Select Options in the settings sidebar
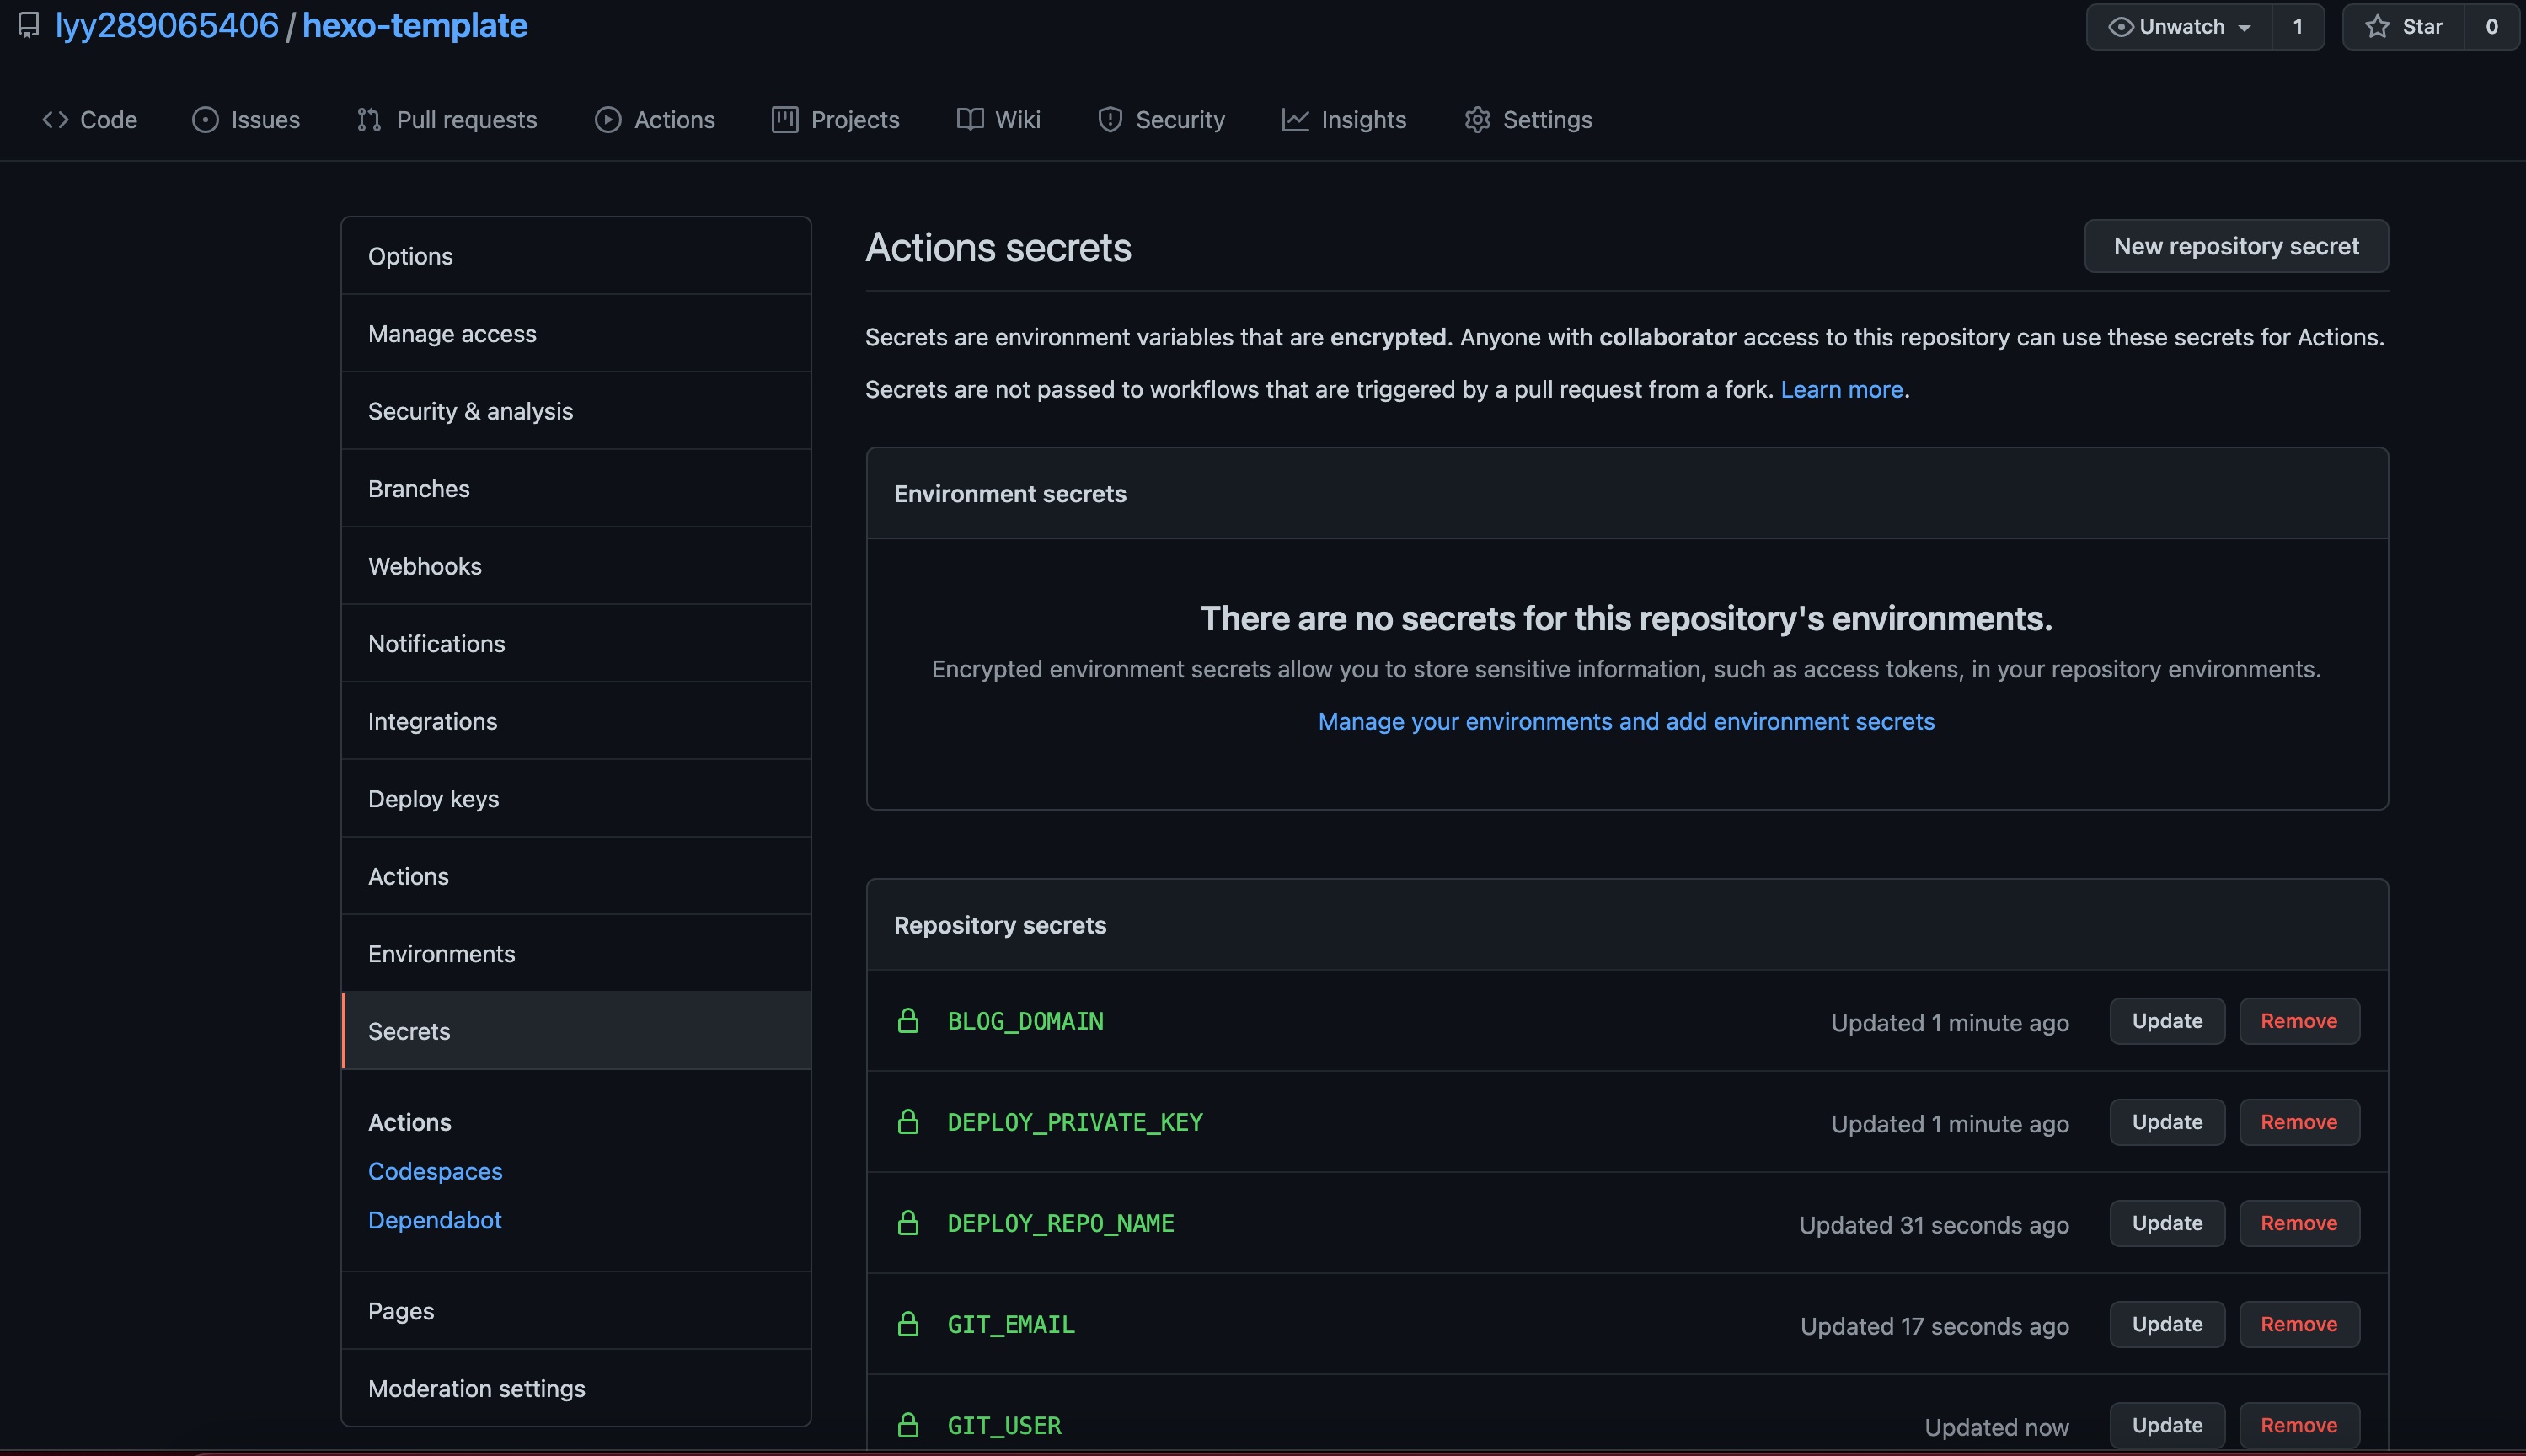The image size is (2526, 1456). click(x=576, y=256)
